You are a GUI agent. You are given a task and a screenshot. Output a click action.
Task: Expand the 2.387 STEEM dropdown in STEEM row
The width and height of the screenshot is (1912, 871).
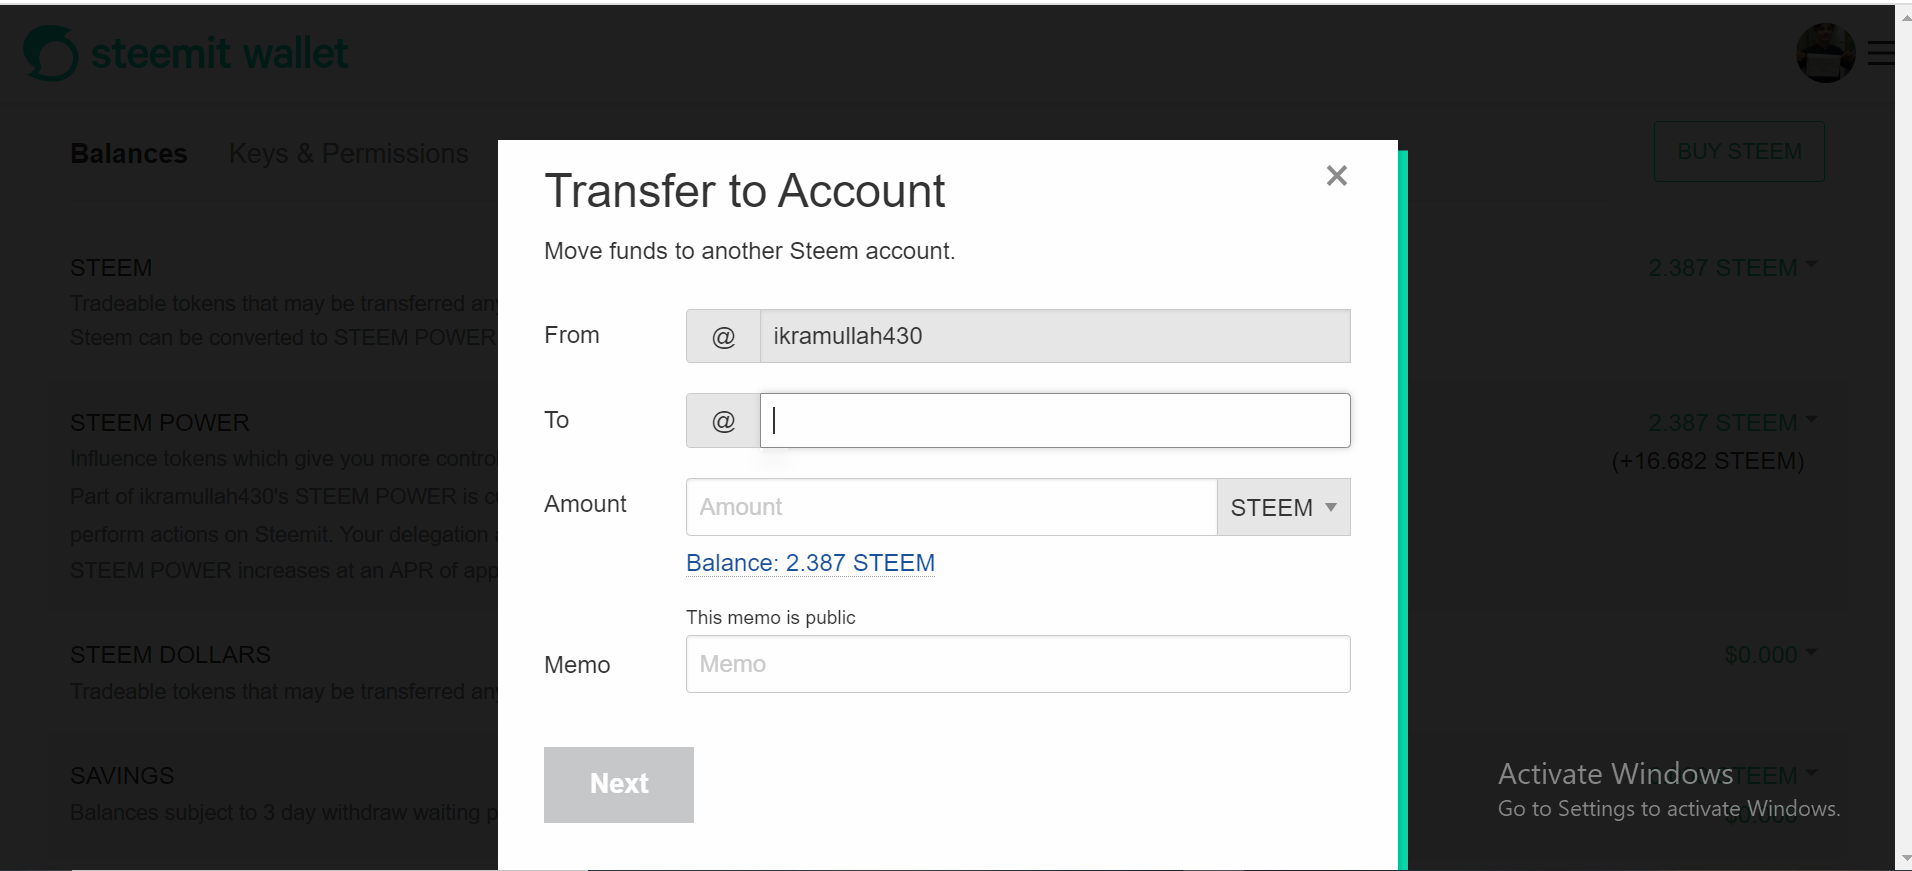pos(1732,268)
